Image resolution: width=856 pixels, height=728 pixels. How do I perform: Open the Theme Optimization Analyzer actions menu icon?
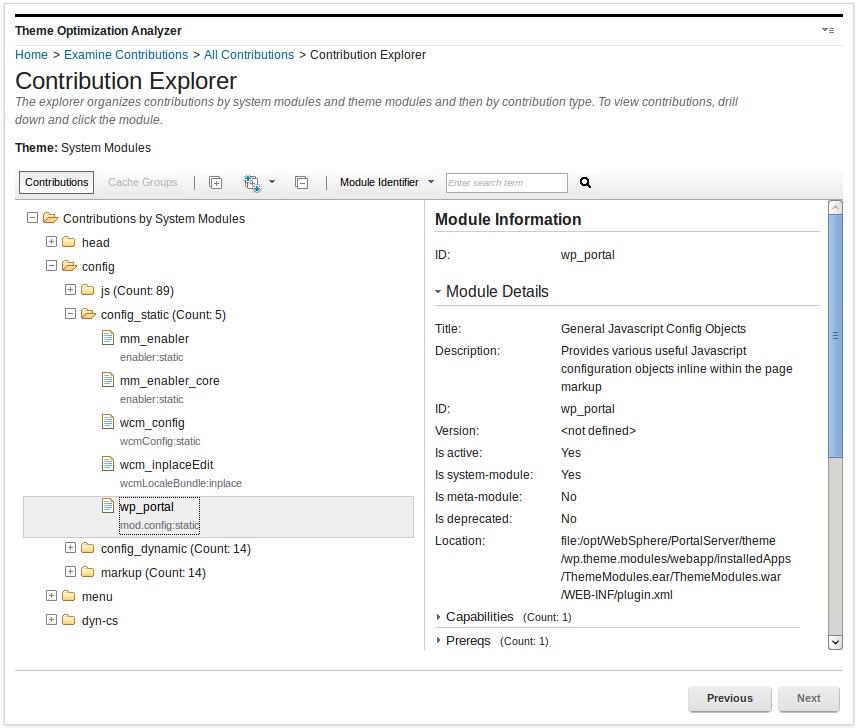(828, 30)
